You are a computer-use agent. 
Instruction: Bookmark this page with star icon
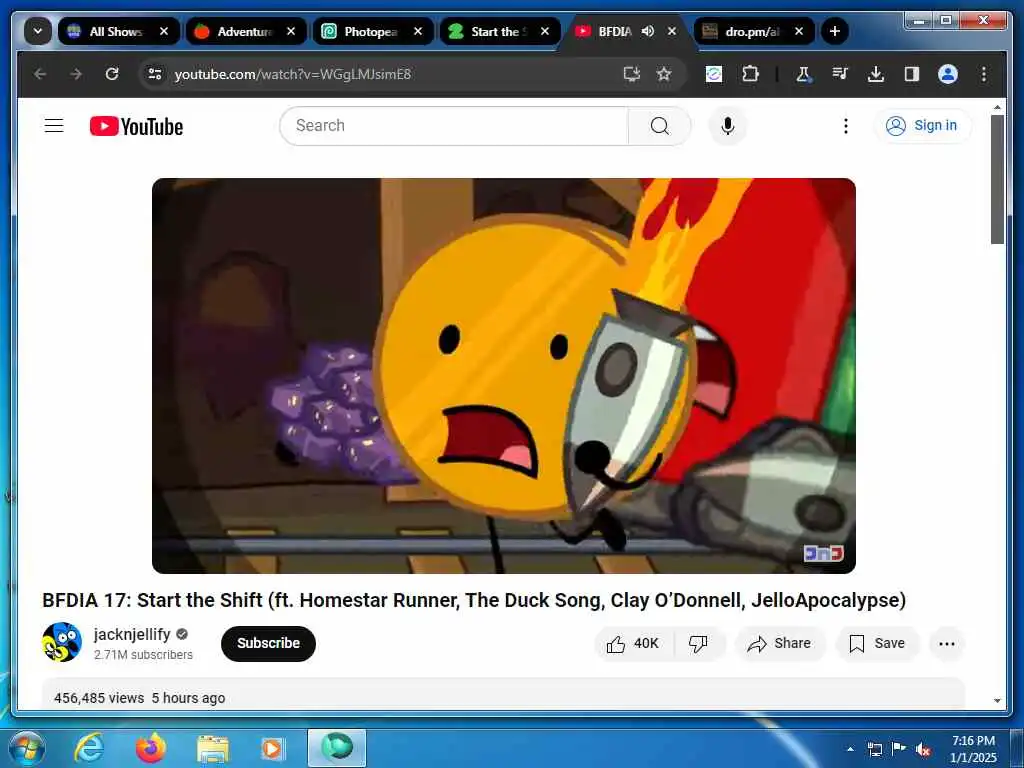(x=664, y=74)
